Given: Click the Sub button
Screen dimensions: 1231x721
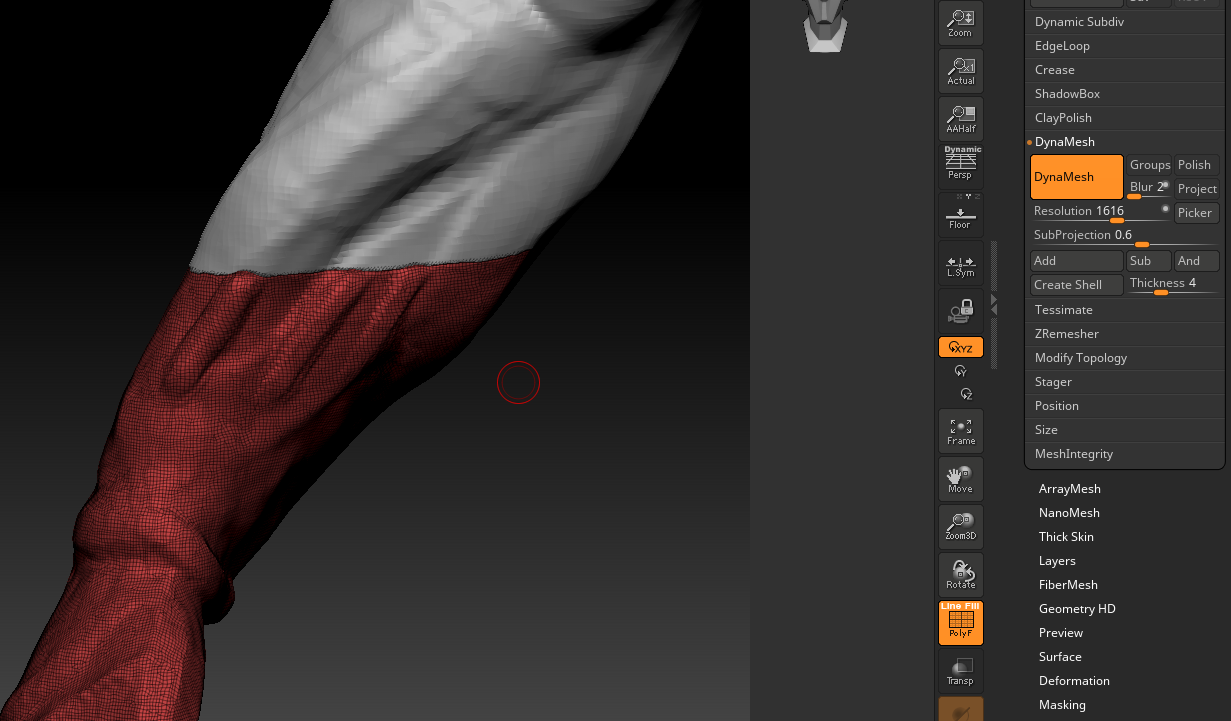Looking at the screenshot, I should pyautogui.click(x=1149, y=261).
